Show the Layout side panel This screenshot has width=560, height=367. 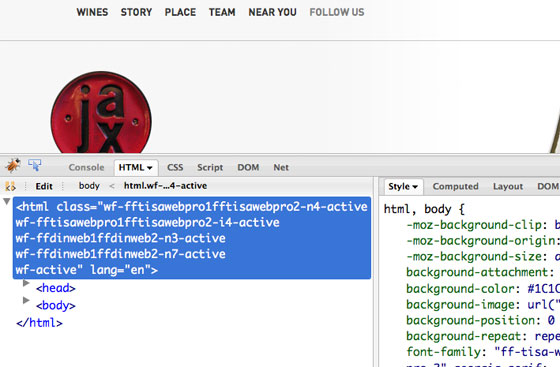point(508,186)
